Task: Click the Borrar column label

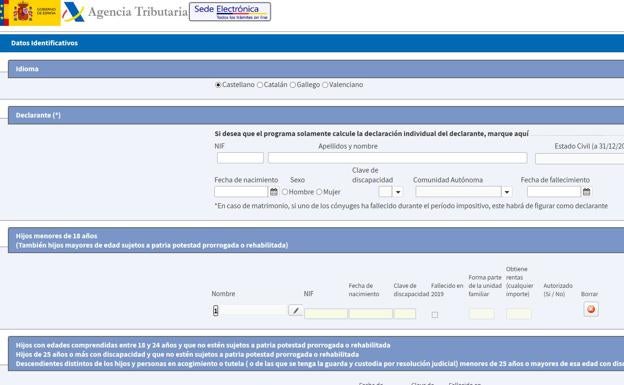Action: tap(589, 294)
